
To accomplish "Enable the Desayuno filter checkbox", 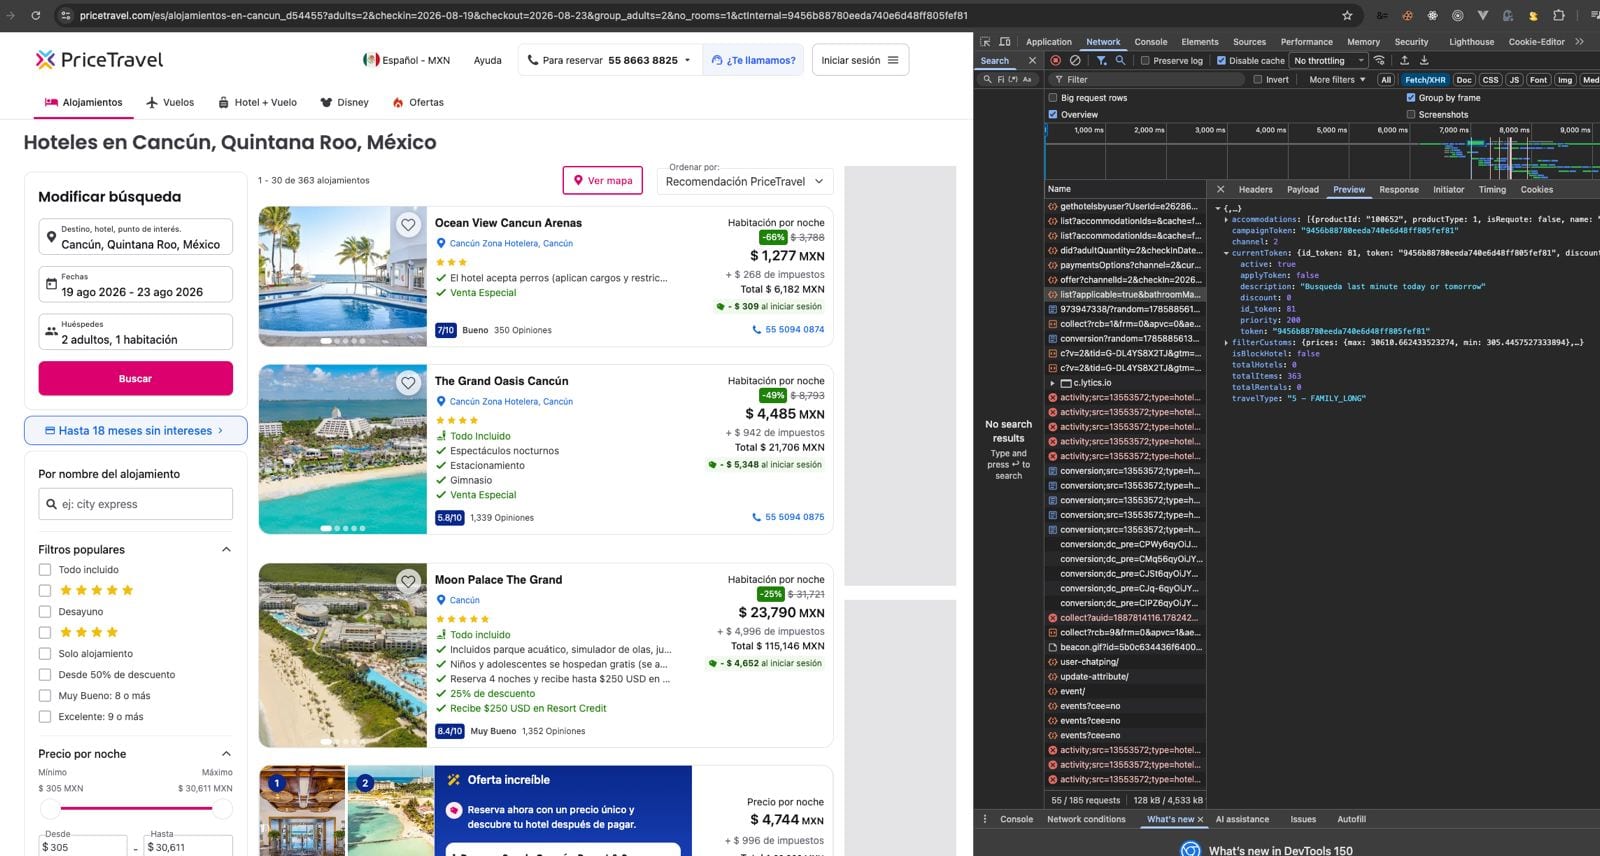I will point(44,612).
